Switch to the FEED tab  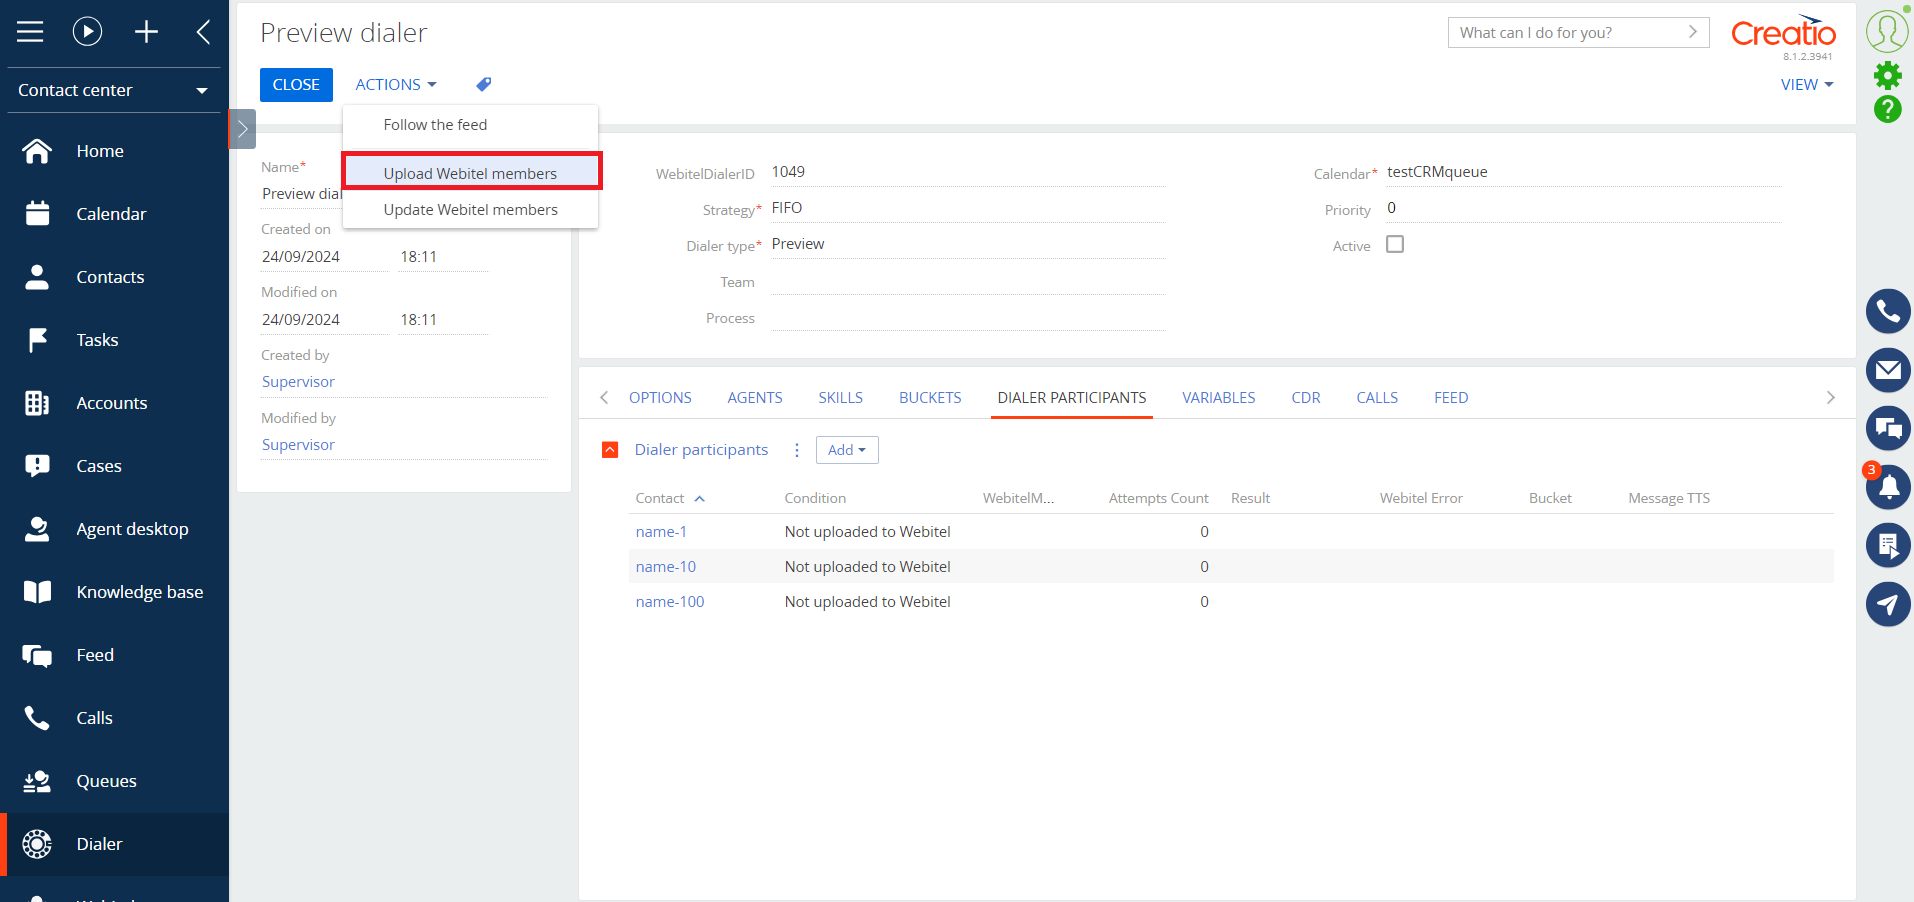1451,398
